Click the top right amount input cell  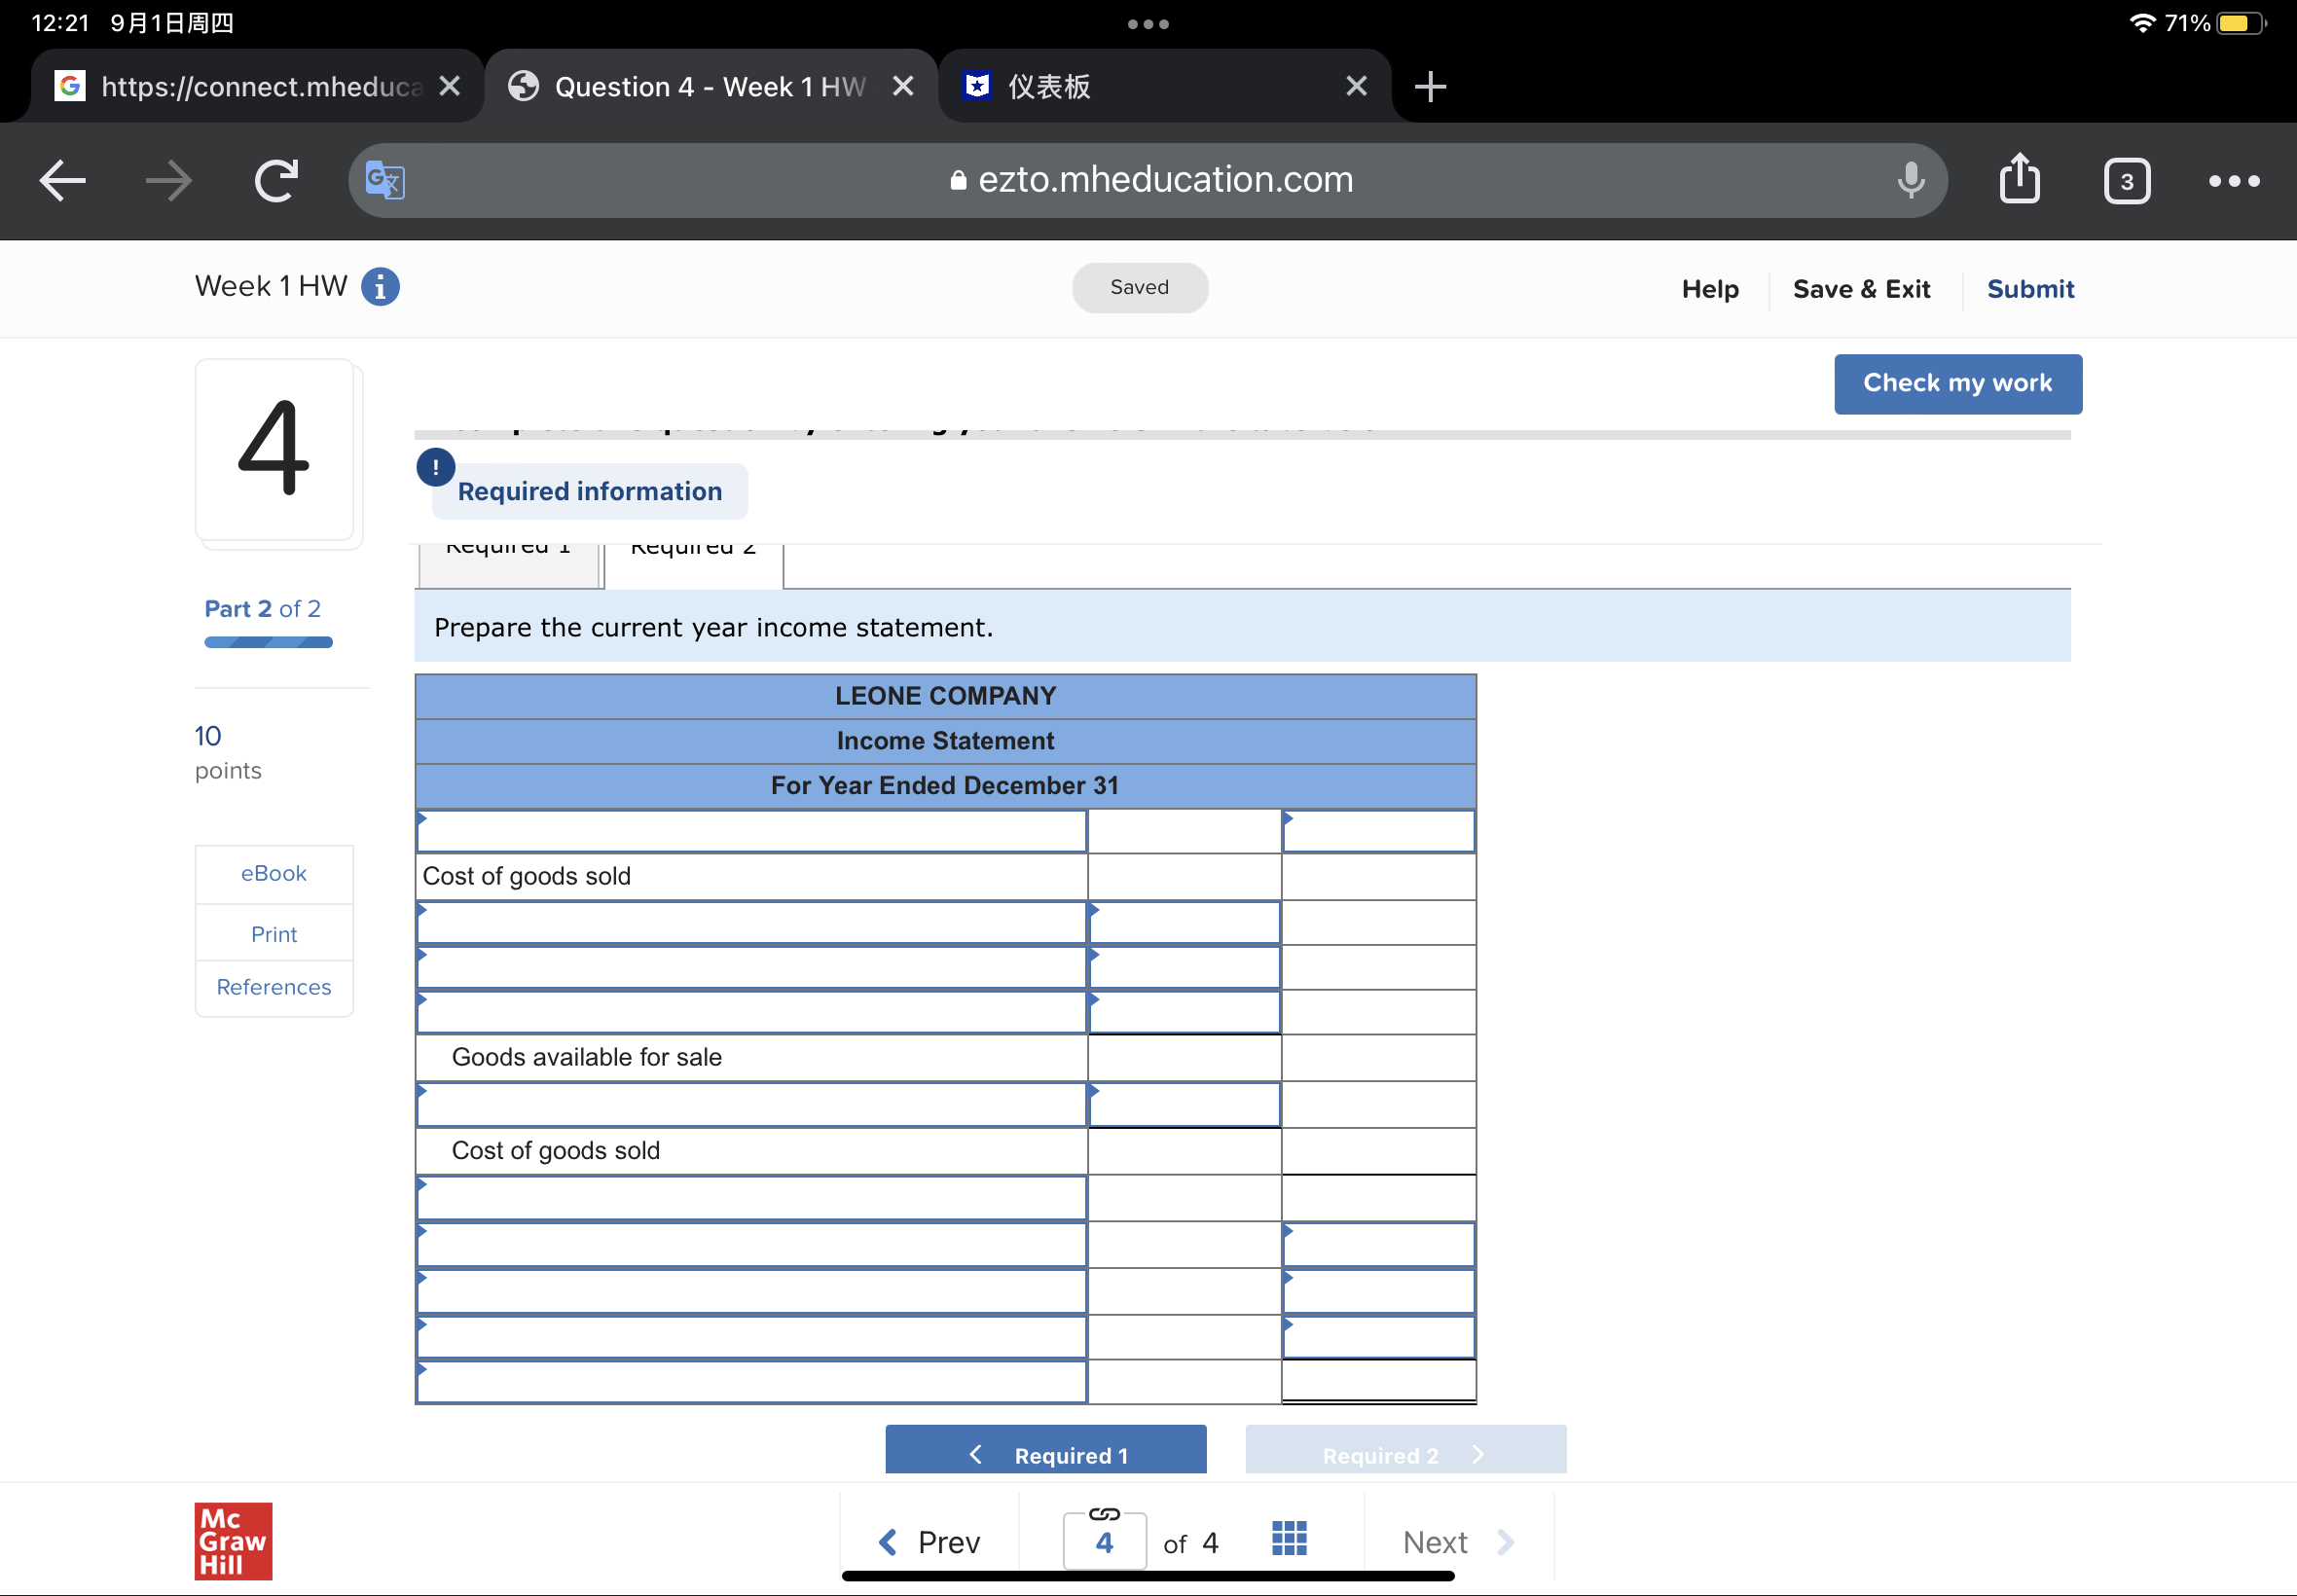1378,832
